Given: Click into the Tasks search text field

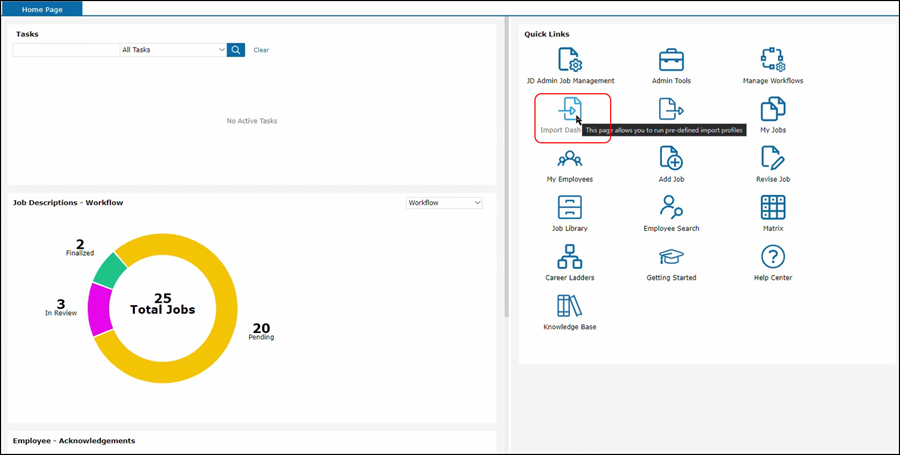Looking at the screenshot, I should [65, 49].
